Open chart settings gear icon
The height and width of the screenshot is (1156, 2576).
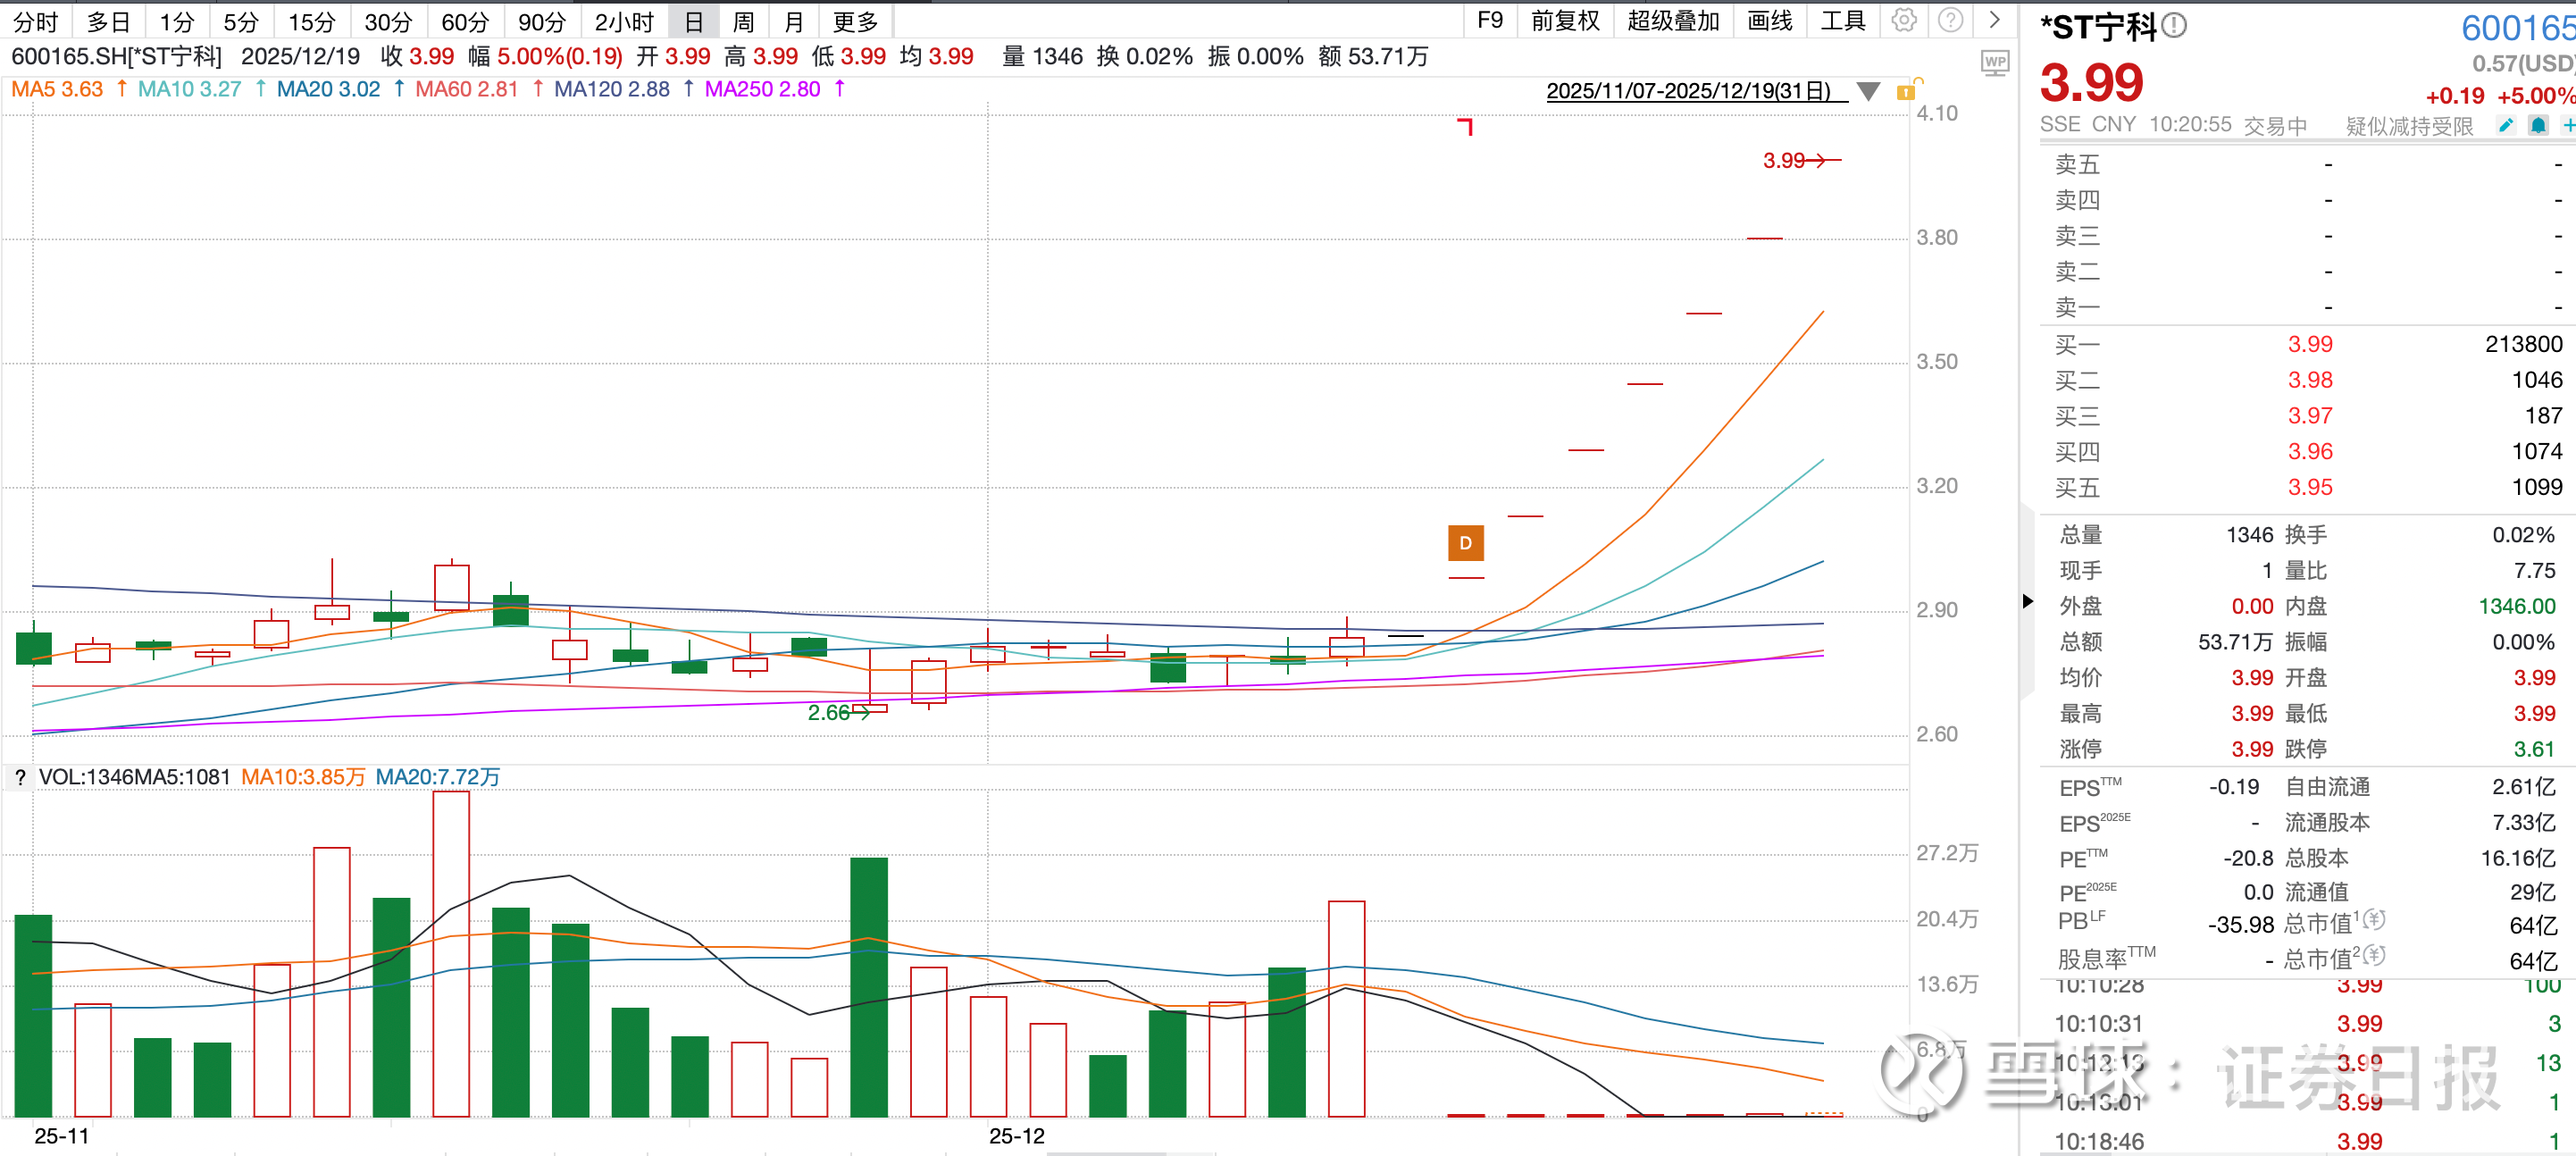1904,20
